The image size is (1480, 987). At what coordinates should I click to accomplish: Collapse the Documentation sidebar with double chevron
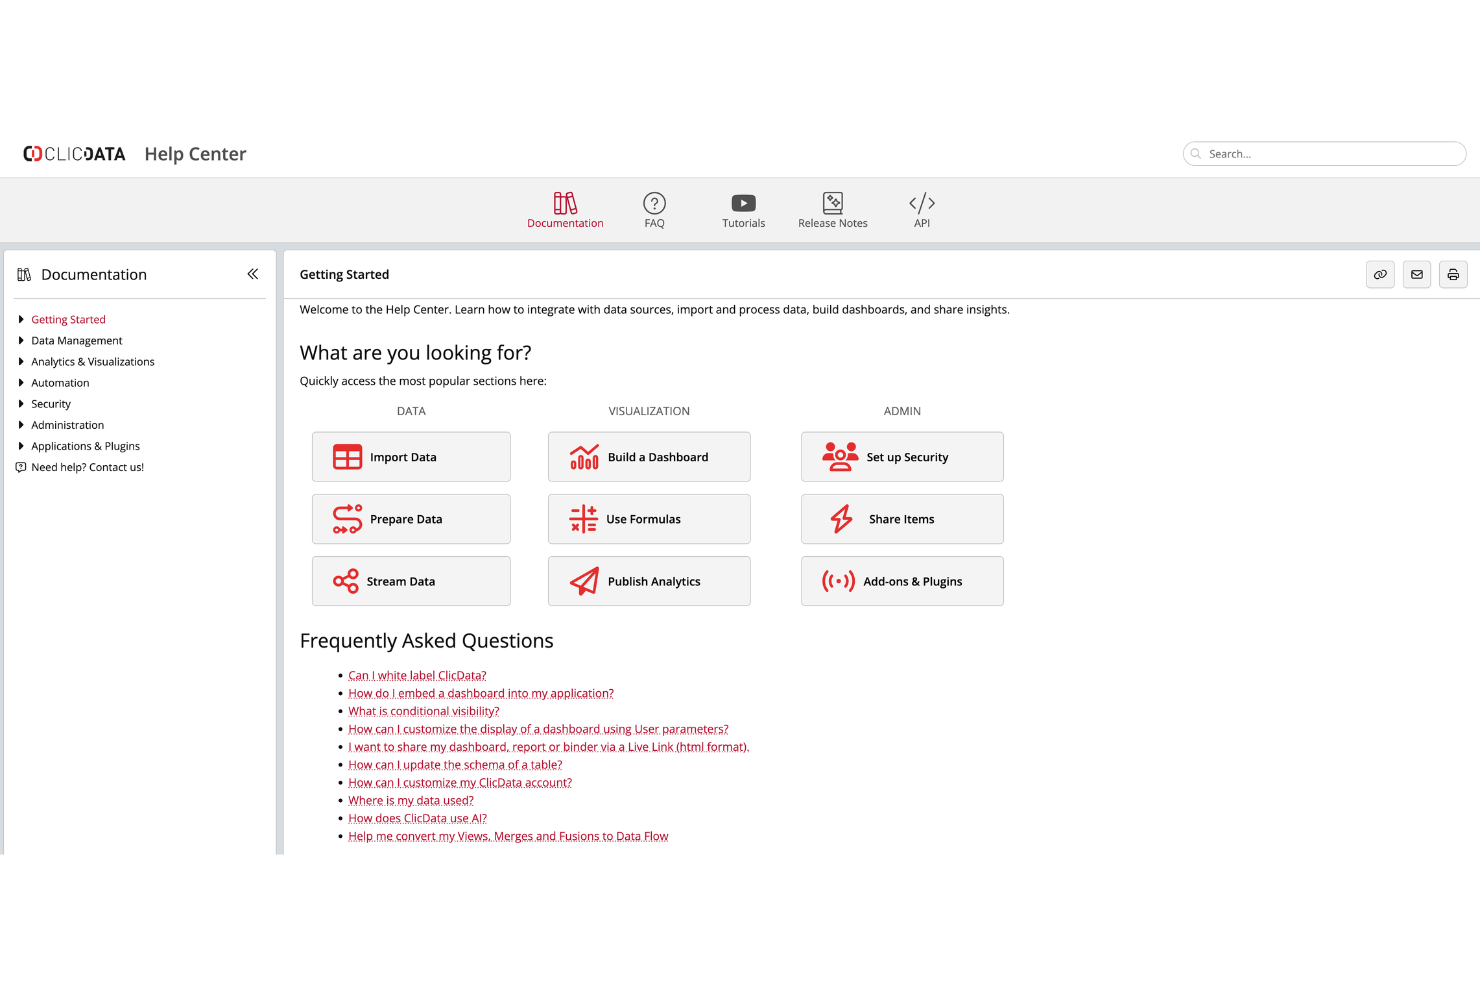(253, 274)
